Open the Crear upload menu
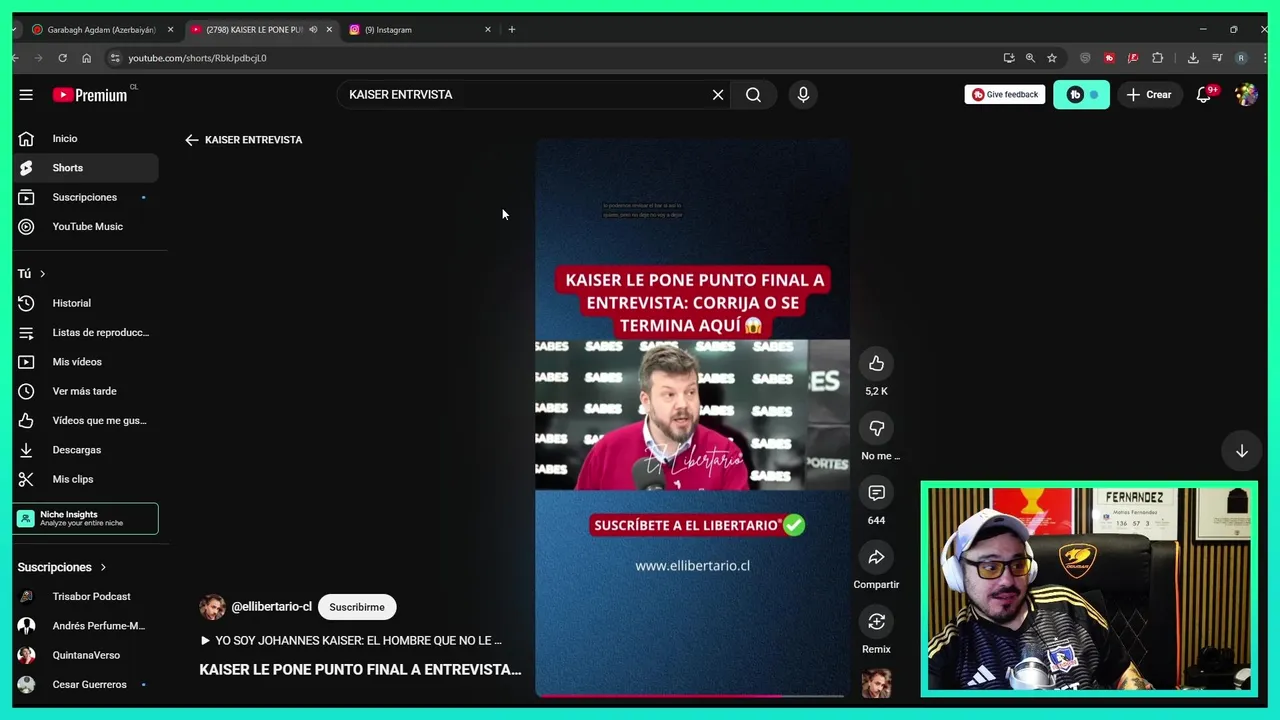Image resolution: width=1280 pixels, height=720 pixels. click(x=1148, y=94)
